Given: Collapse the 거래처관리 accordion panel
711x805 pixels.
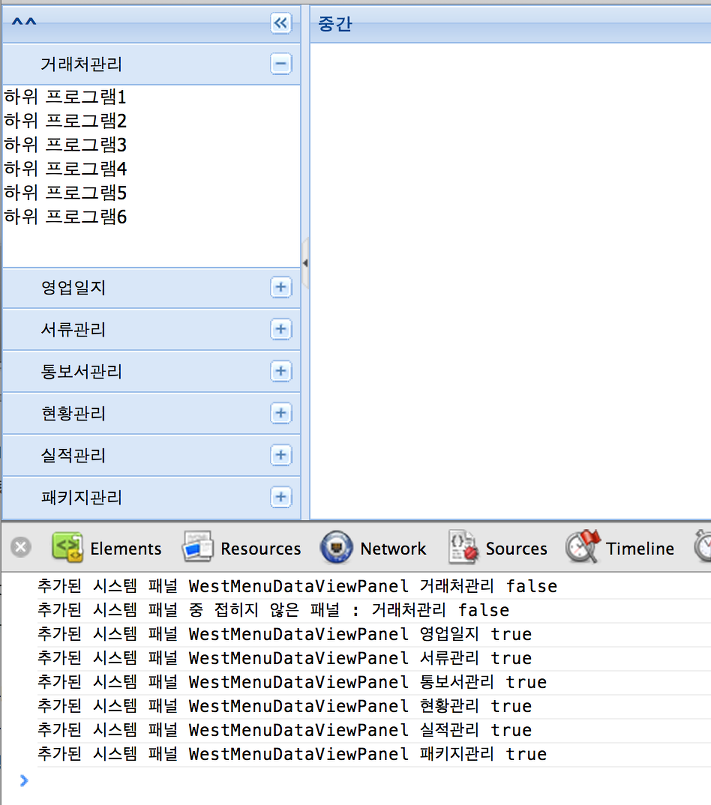Looking at the screenshot, I should click(281, 64).
